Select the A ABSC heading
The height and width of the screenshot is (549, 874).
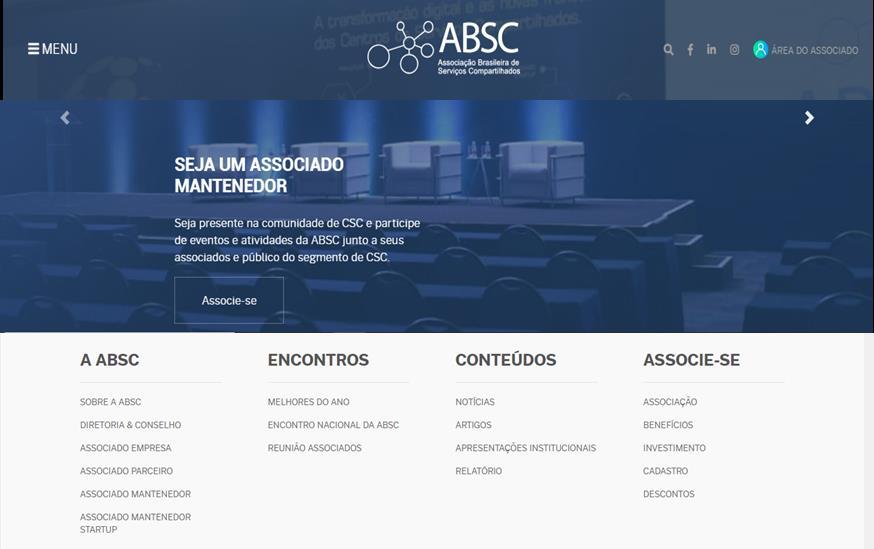pos(110,360)
